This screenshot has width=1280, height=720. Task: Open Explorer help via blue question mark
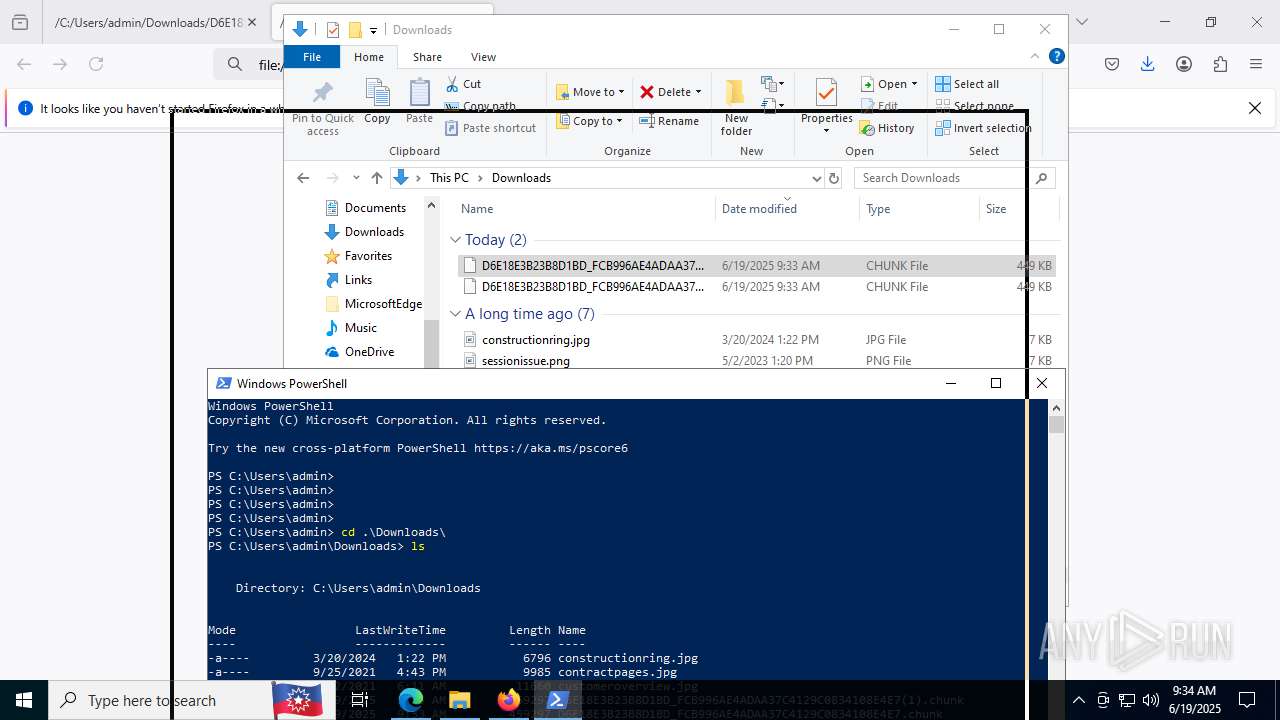point(1056,57)
